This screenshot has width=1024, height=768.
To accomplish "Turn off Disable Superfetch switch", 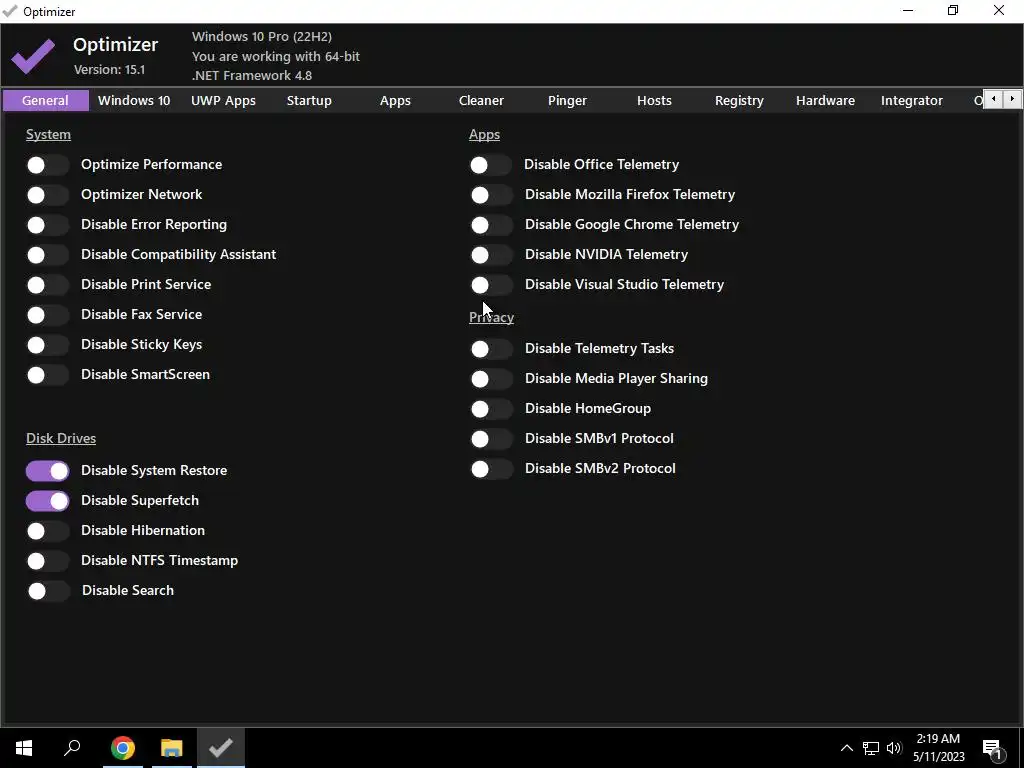I will pyautogui.click(x=47, y=501).
